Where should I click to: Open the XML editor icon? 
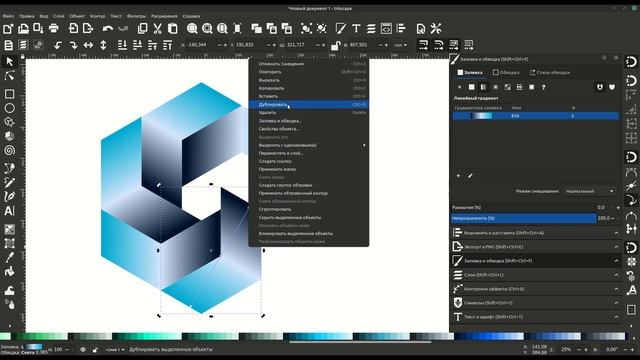coord(386,28)
